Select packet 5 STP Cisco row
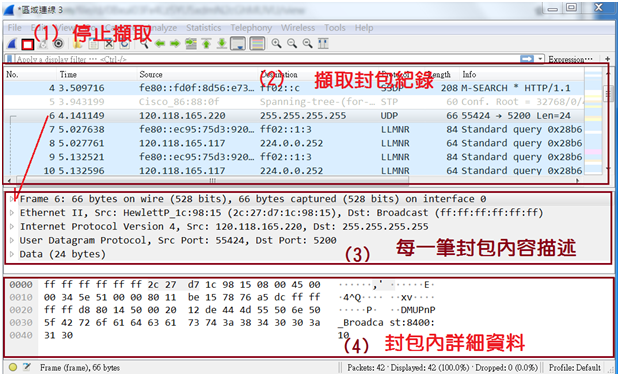The height and width of the screenshot is (376, 620). pos(295,102)
